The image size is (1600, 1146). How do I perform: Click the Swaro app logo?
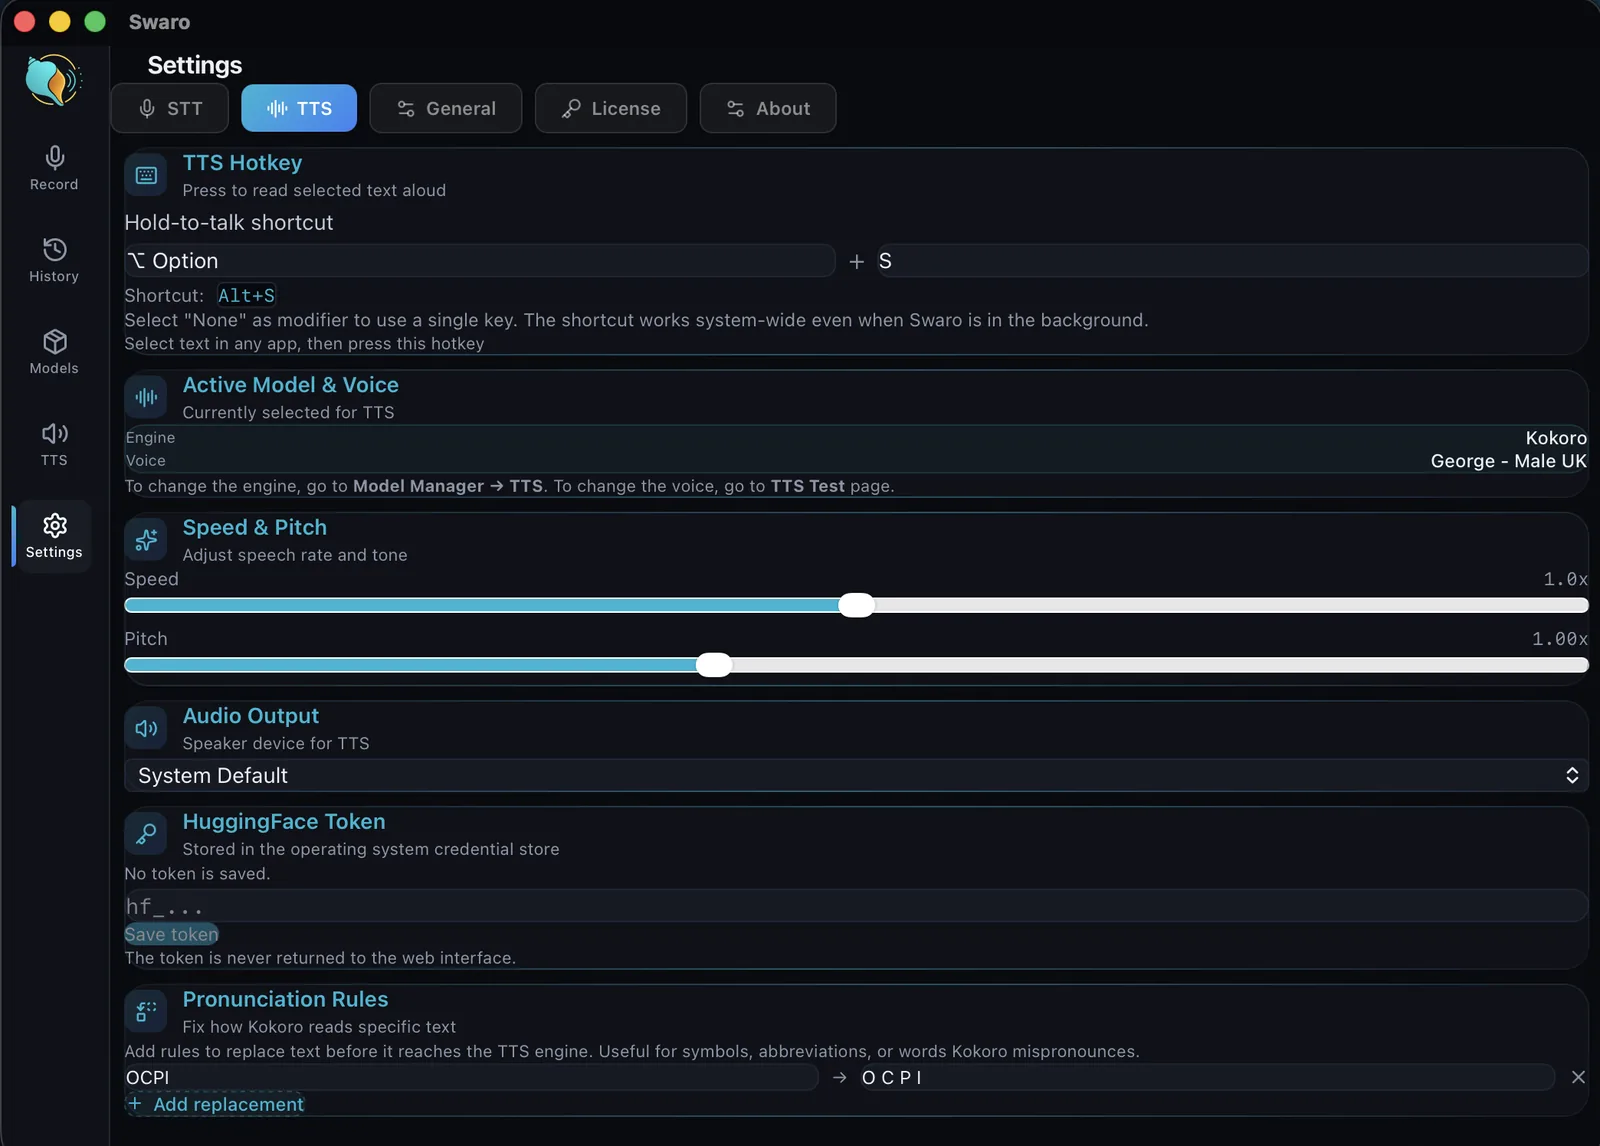[x=53, y=80]
